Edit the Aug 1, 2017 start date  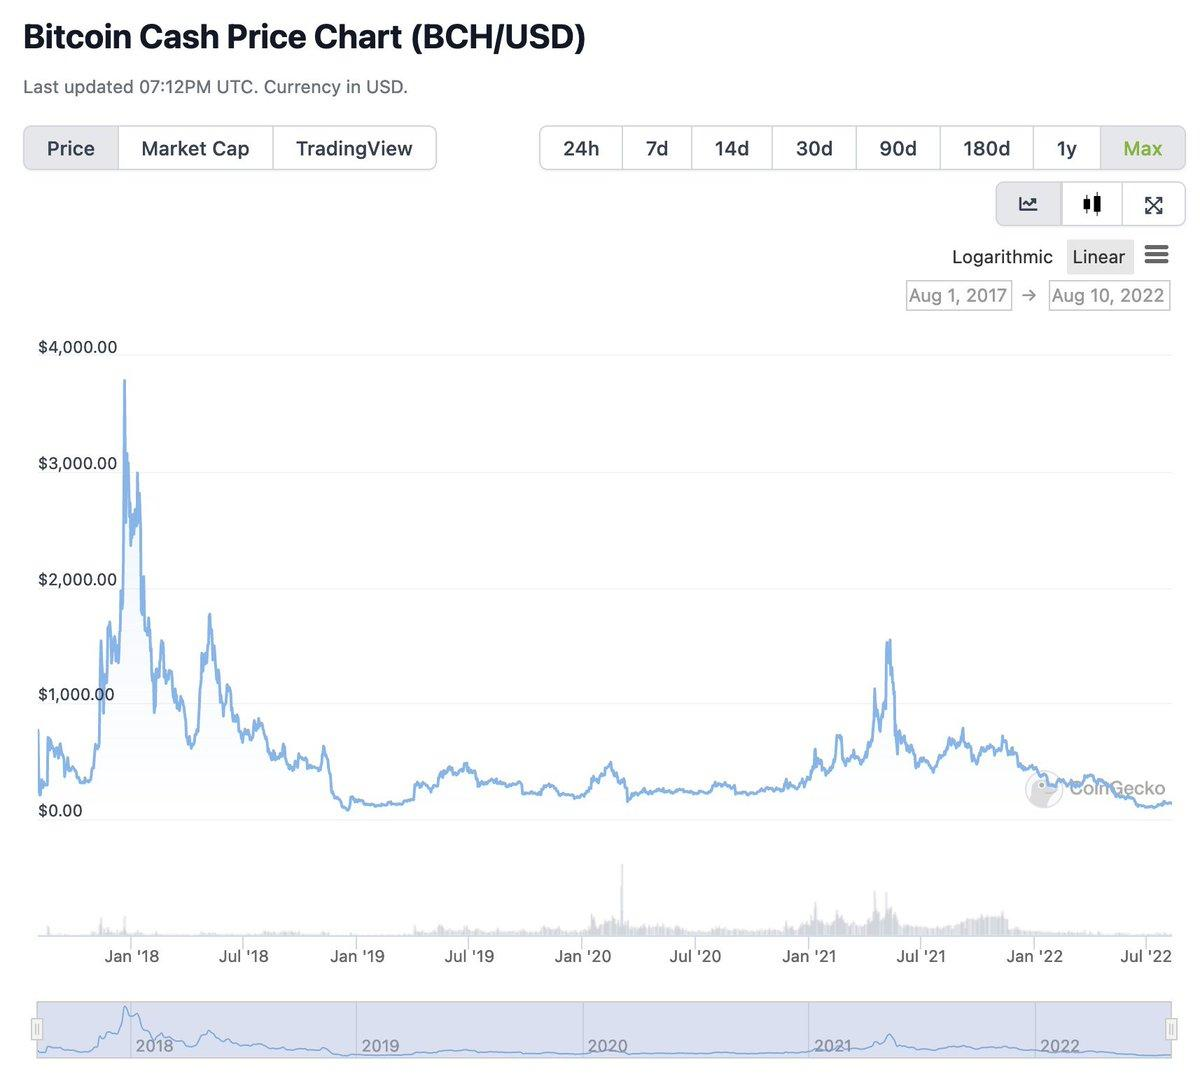[958, 296]
